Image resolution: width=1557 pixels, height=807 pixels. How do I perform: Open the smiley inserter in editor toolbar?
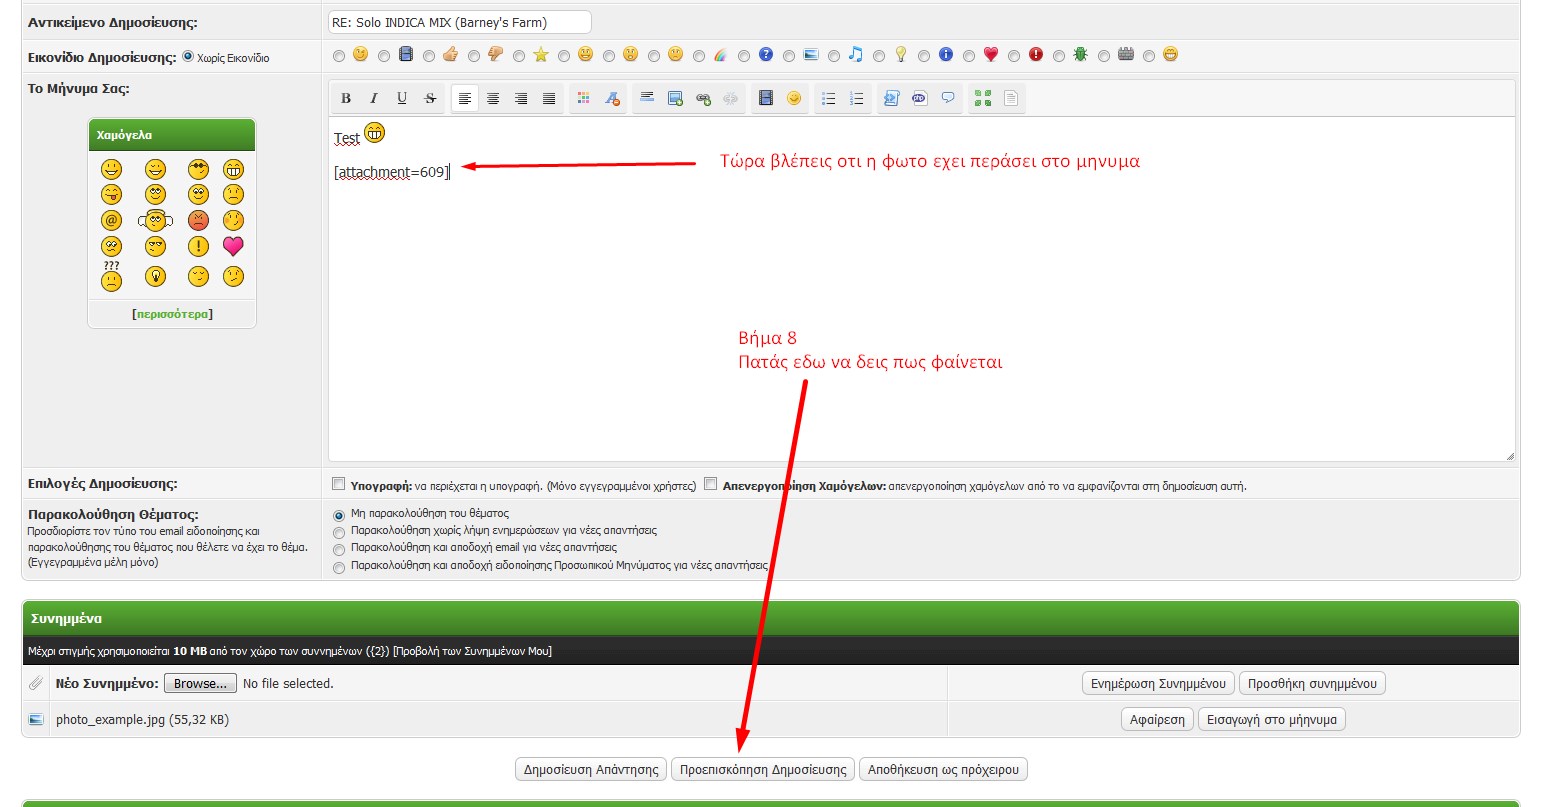click(794, 98)
